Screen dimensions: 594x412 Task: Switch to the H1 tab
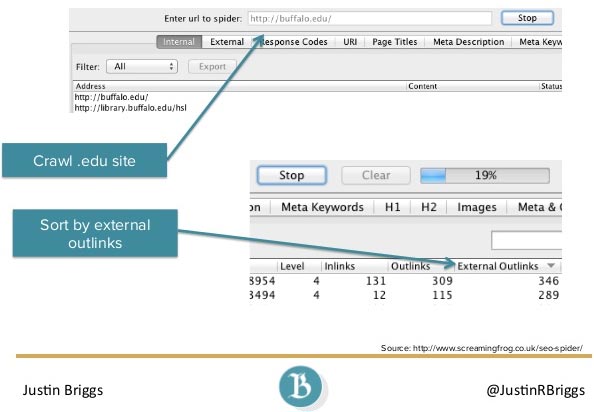point(392,207)
